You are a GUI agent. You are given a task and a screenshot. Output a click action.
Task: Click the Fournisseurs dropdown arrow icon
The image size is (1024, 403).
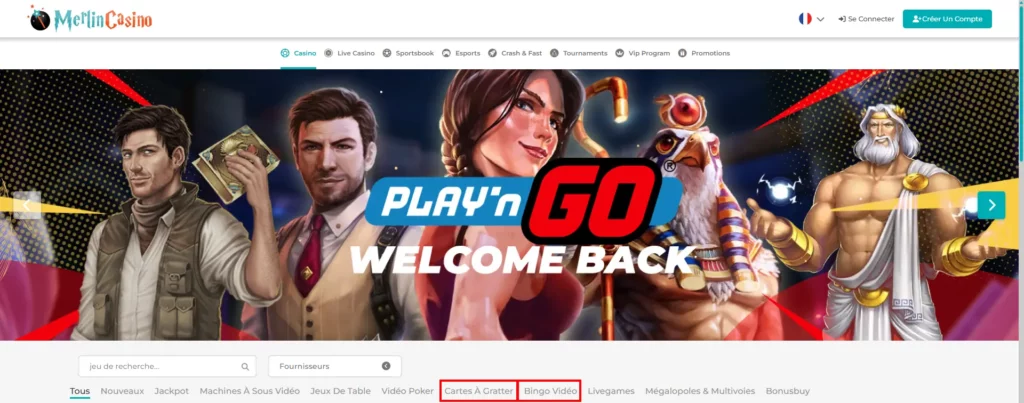(386, 366)
